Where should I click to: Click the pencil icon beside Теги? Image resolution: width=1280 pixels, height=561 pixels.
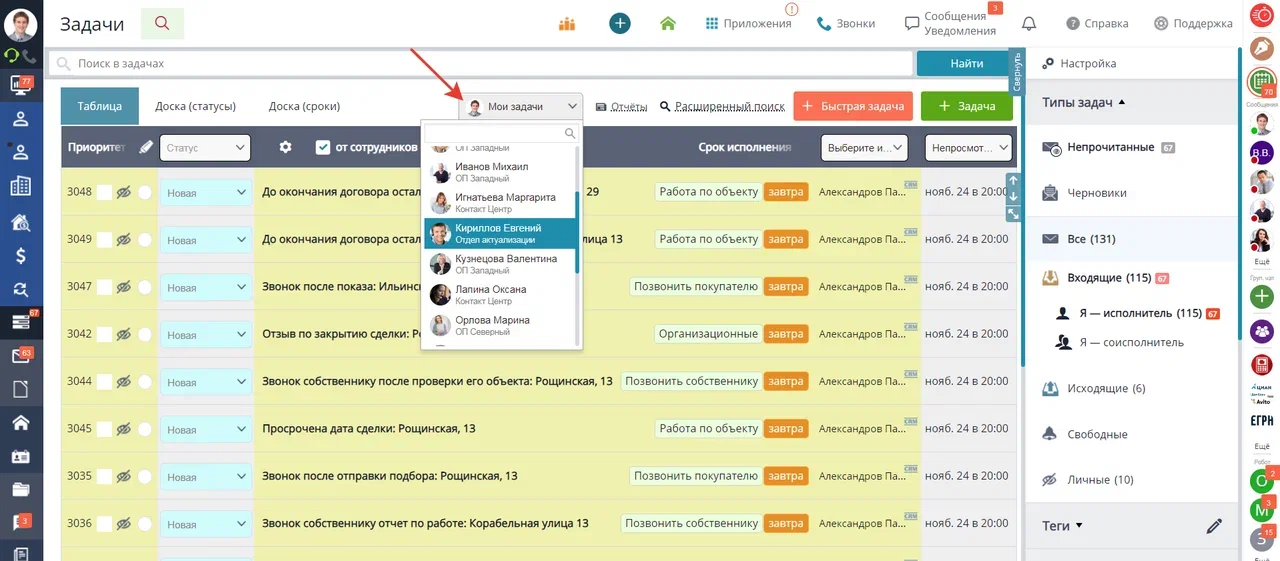pyautogui.click(x=1214, y=526)
